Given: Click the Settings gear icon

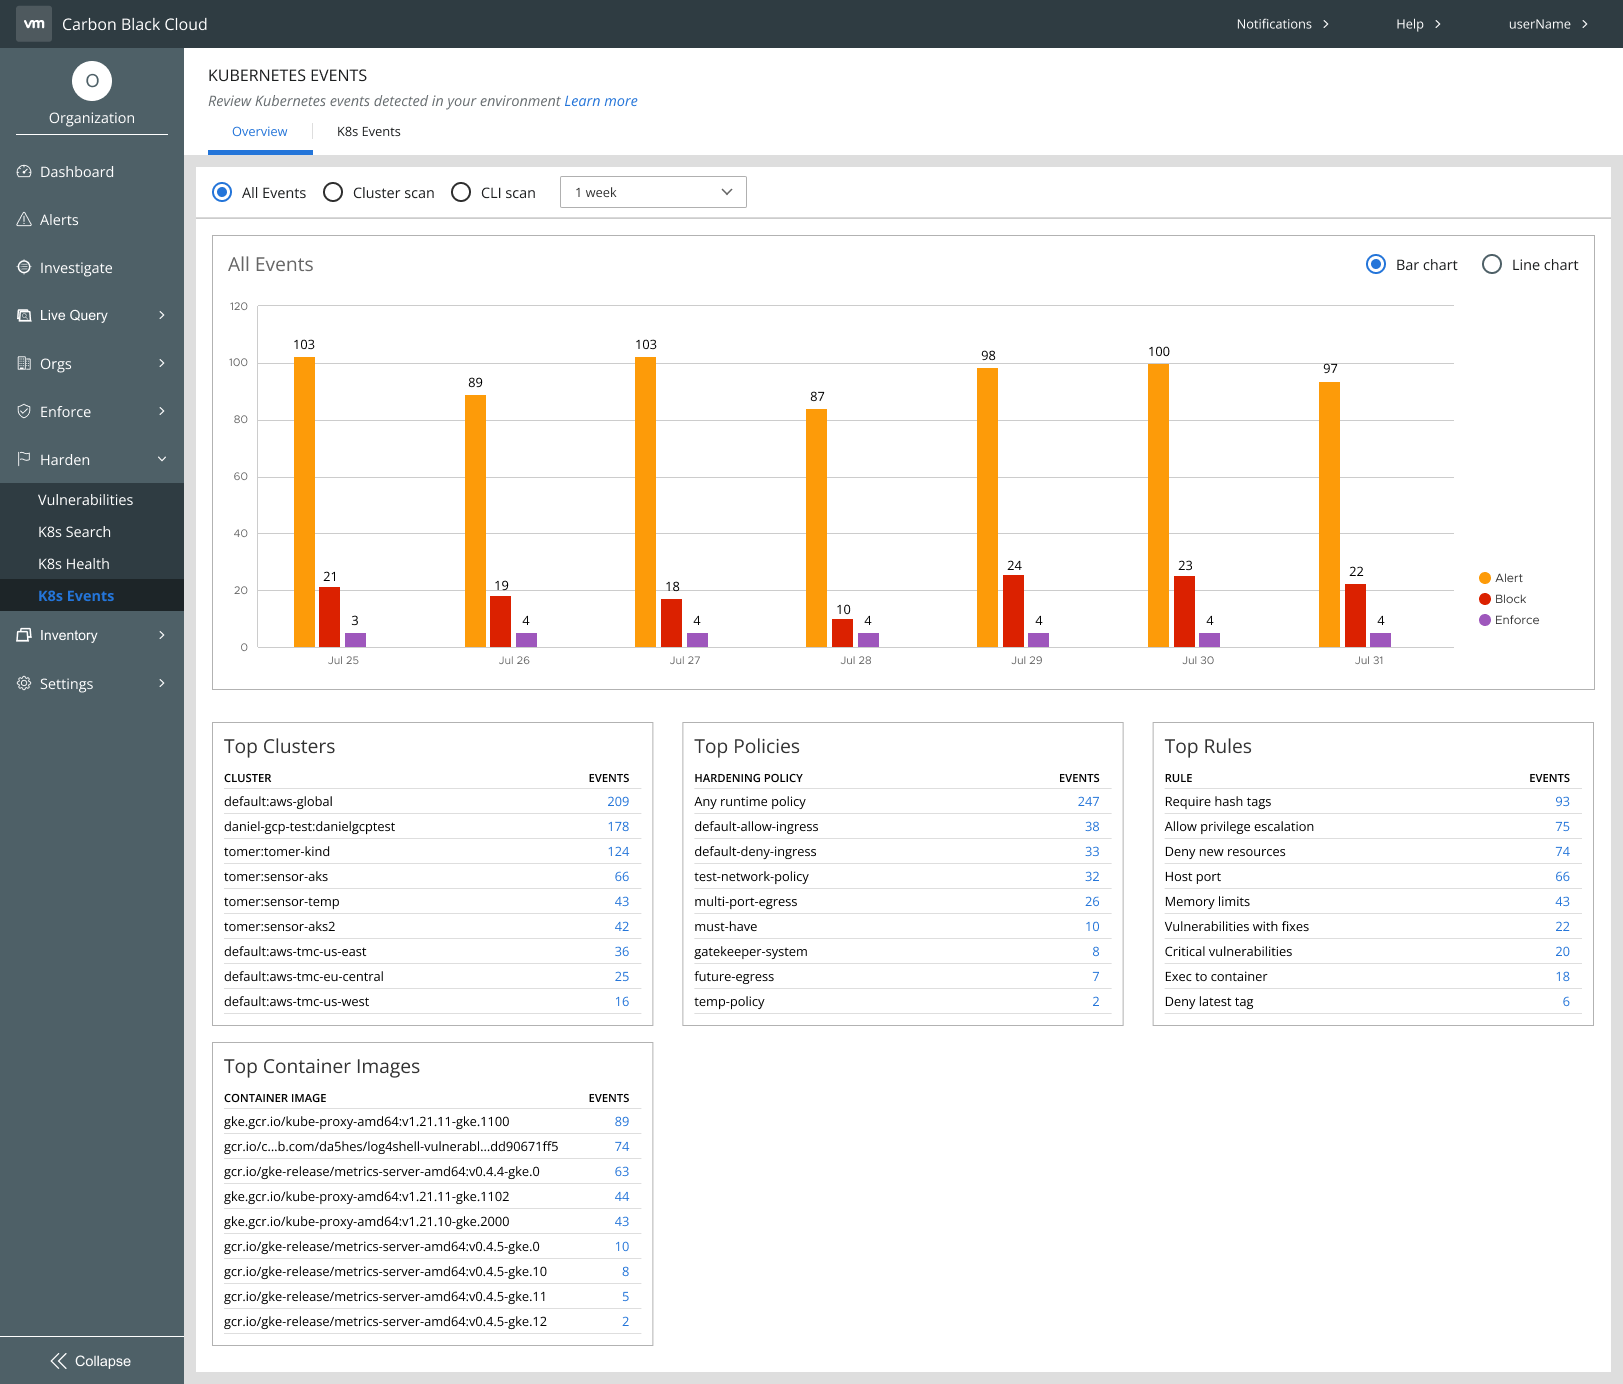Looking at the screenshot, I should click(x=24, y=683).
